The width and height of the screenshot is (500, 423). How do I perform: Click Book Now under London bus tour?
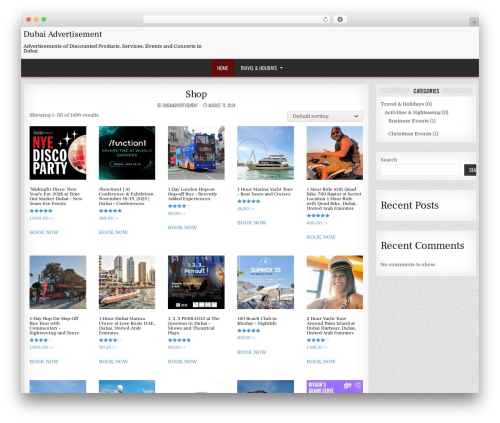(182, 228)
